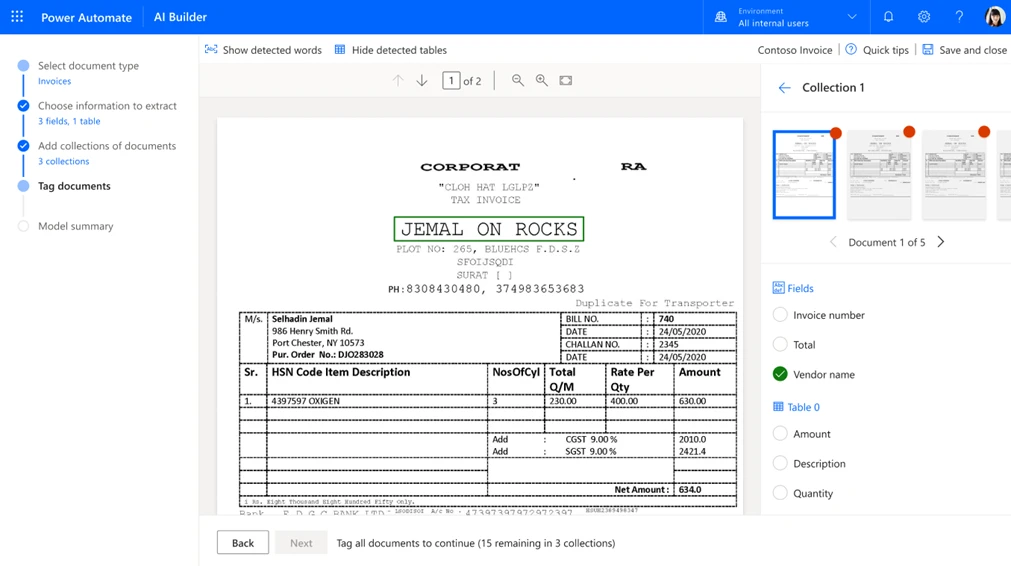
Task: Go to next page down arrow
Action: [x=422, y=80]
